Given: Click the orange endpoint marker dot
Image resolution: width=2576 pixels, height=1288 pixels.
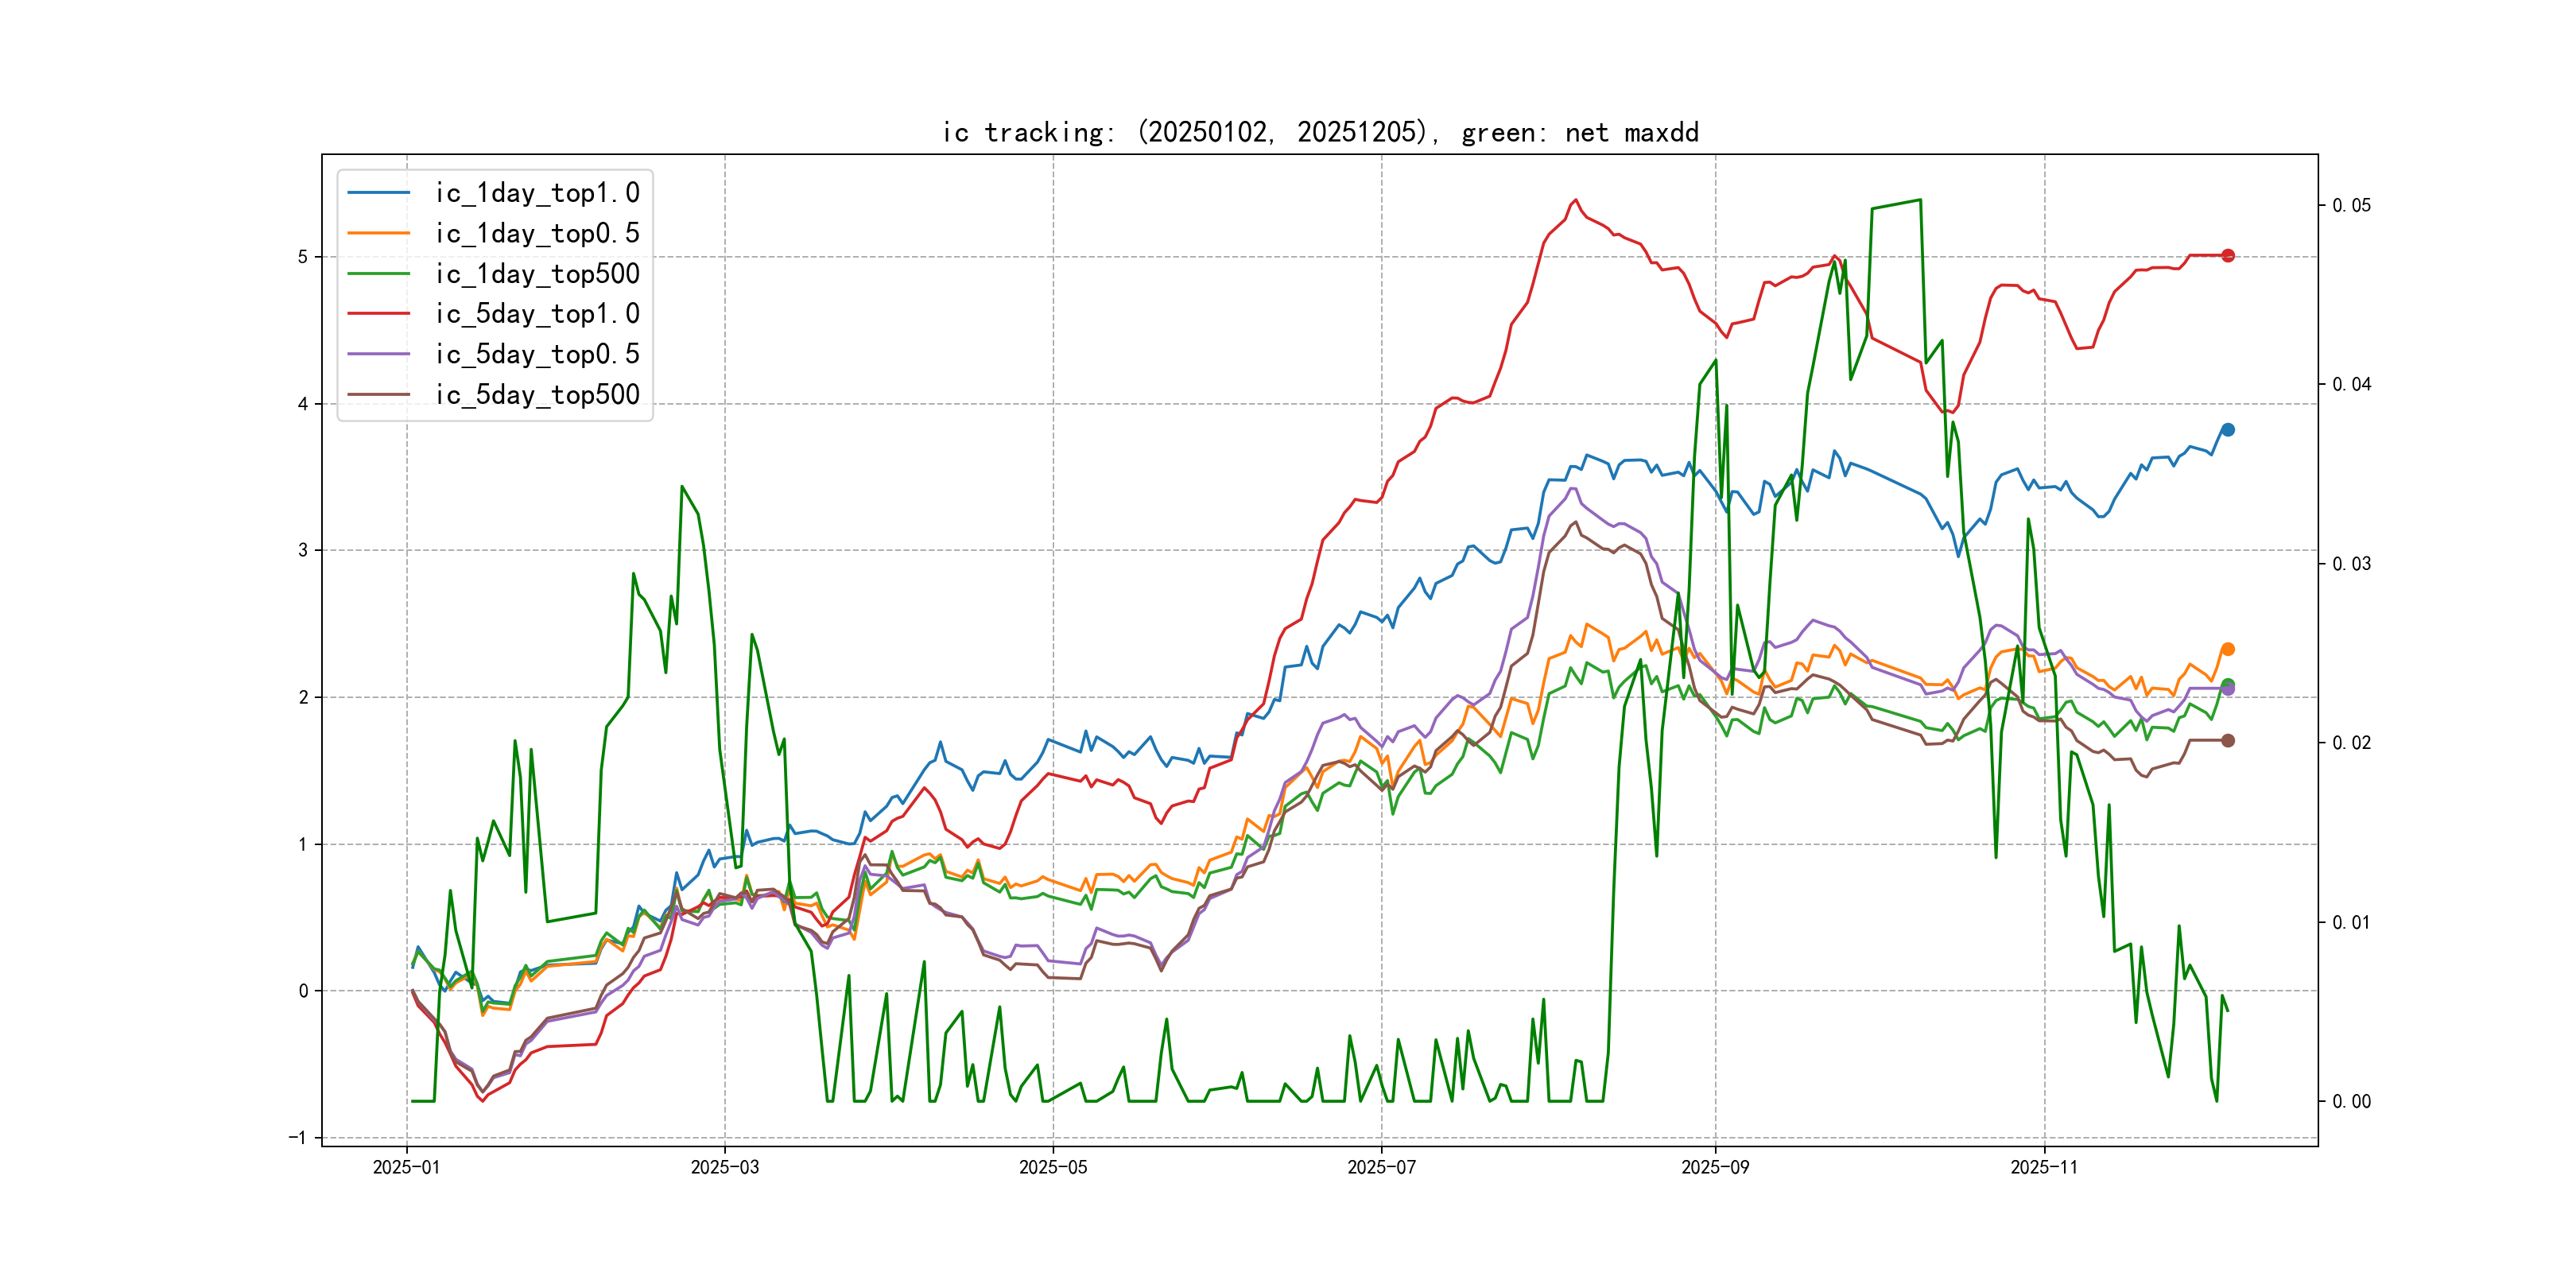Looking at the screenshot, I should (x=2228, y=650).
